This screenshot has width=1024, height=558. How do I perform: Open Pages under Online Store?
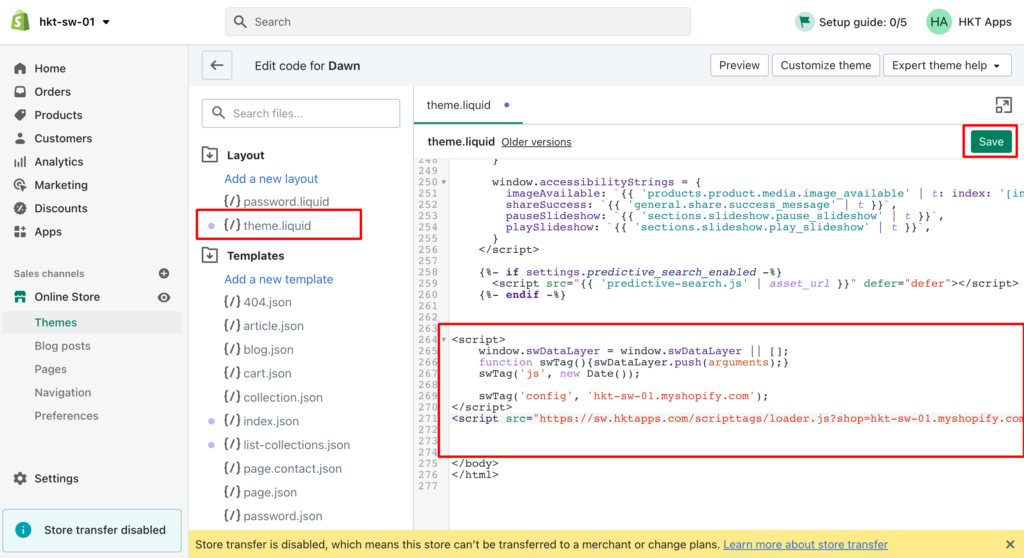pyautogui.click(x=50, y=369)
